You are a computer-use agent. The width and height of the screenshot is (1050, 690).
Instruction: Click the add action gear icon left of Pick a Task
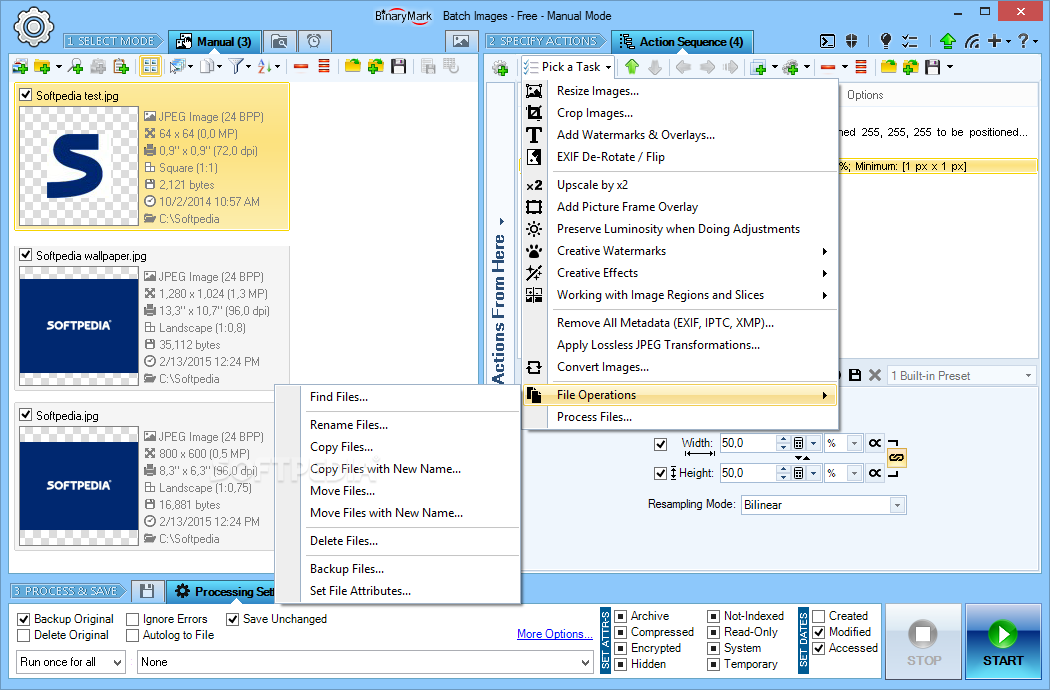pyautogui.click(x=500, y=67)
